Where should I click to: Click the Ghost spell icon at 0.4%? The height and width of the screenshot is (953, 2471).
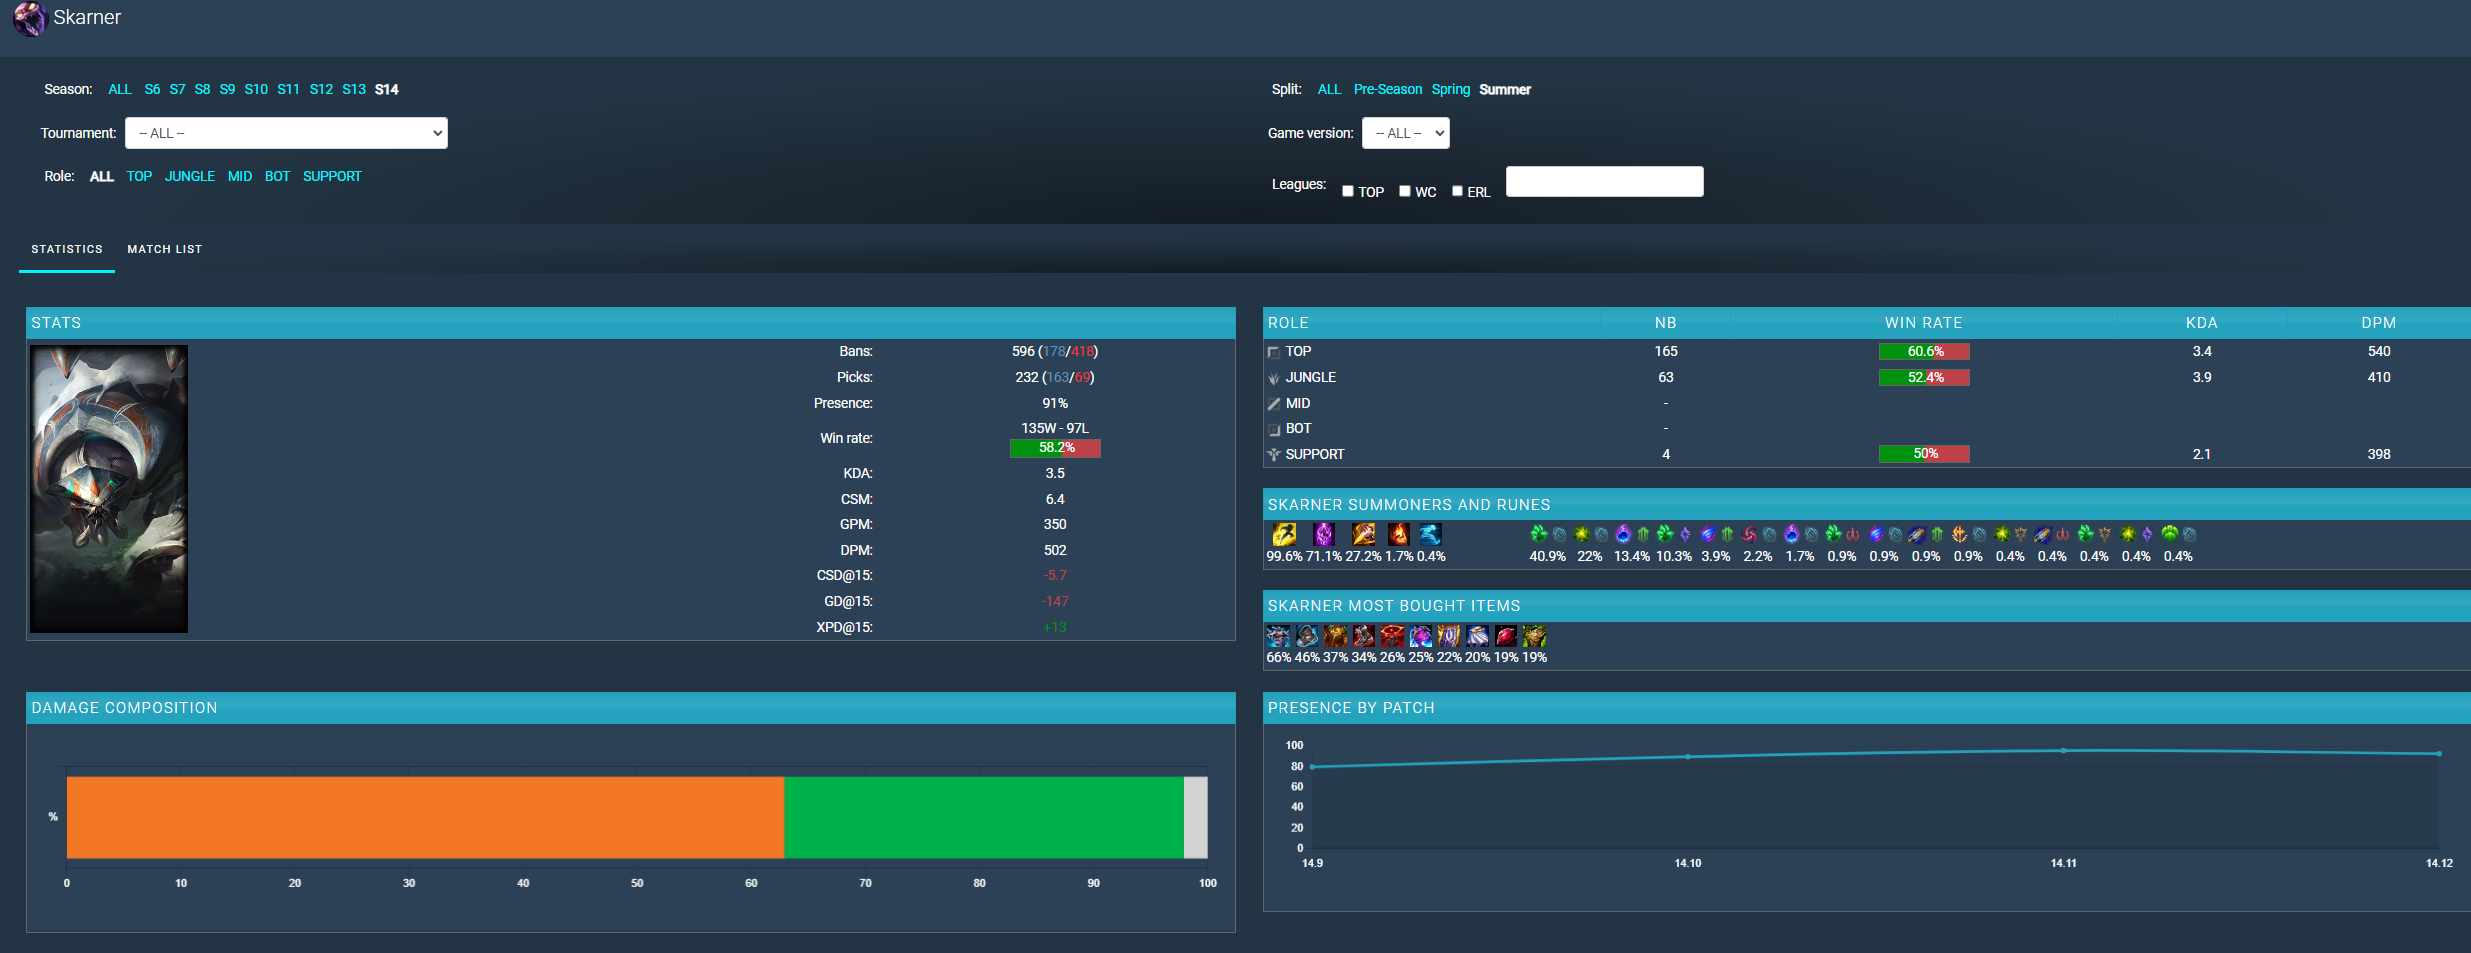(x=1430, y=535)
